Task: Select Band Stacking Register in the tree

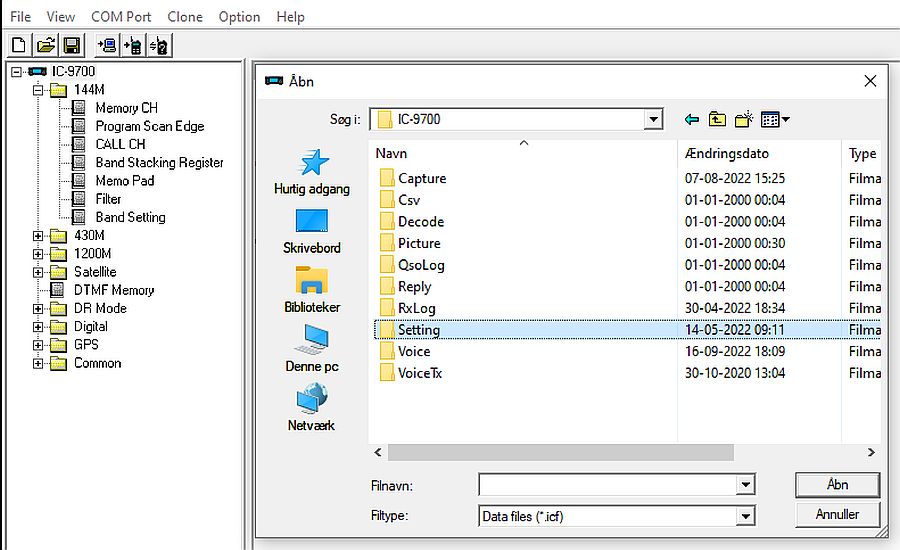Action: point(160,162)
